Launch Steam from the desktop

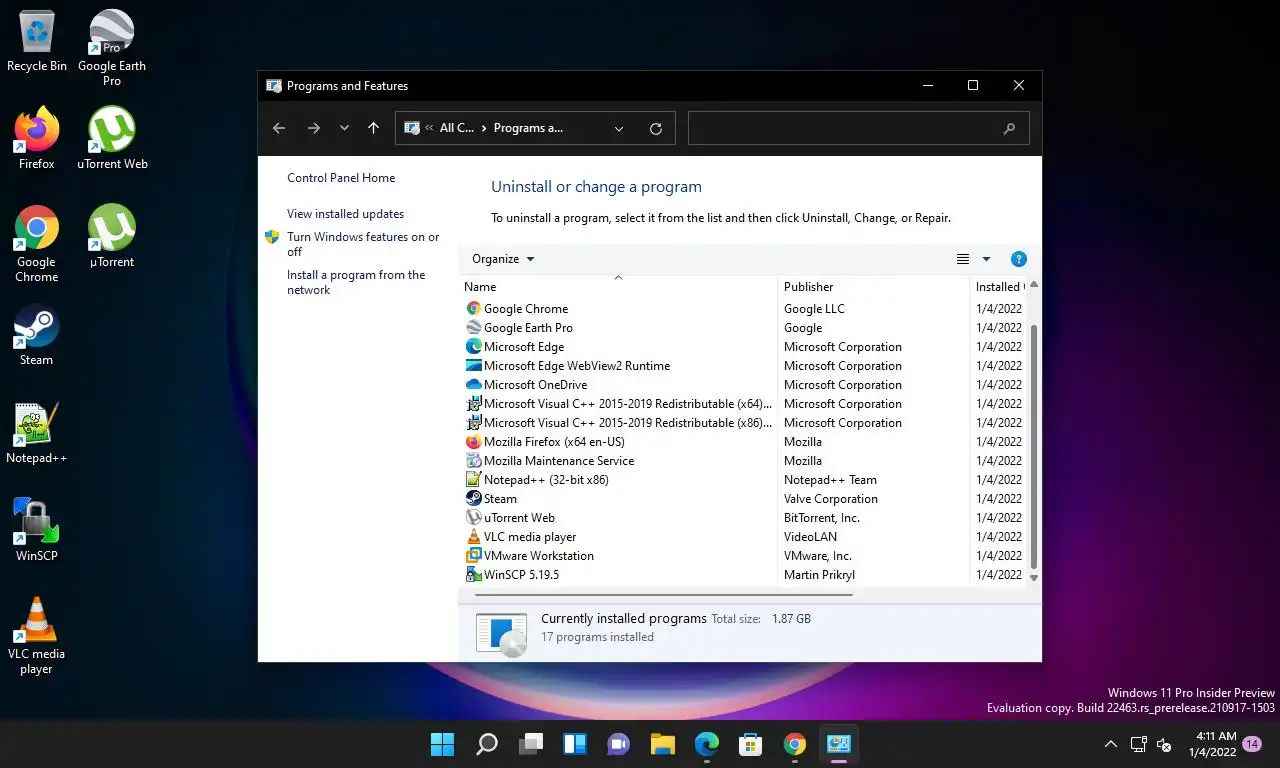click(37, 335)
